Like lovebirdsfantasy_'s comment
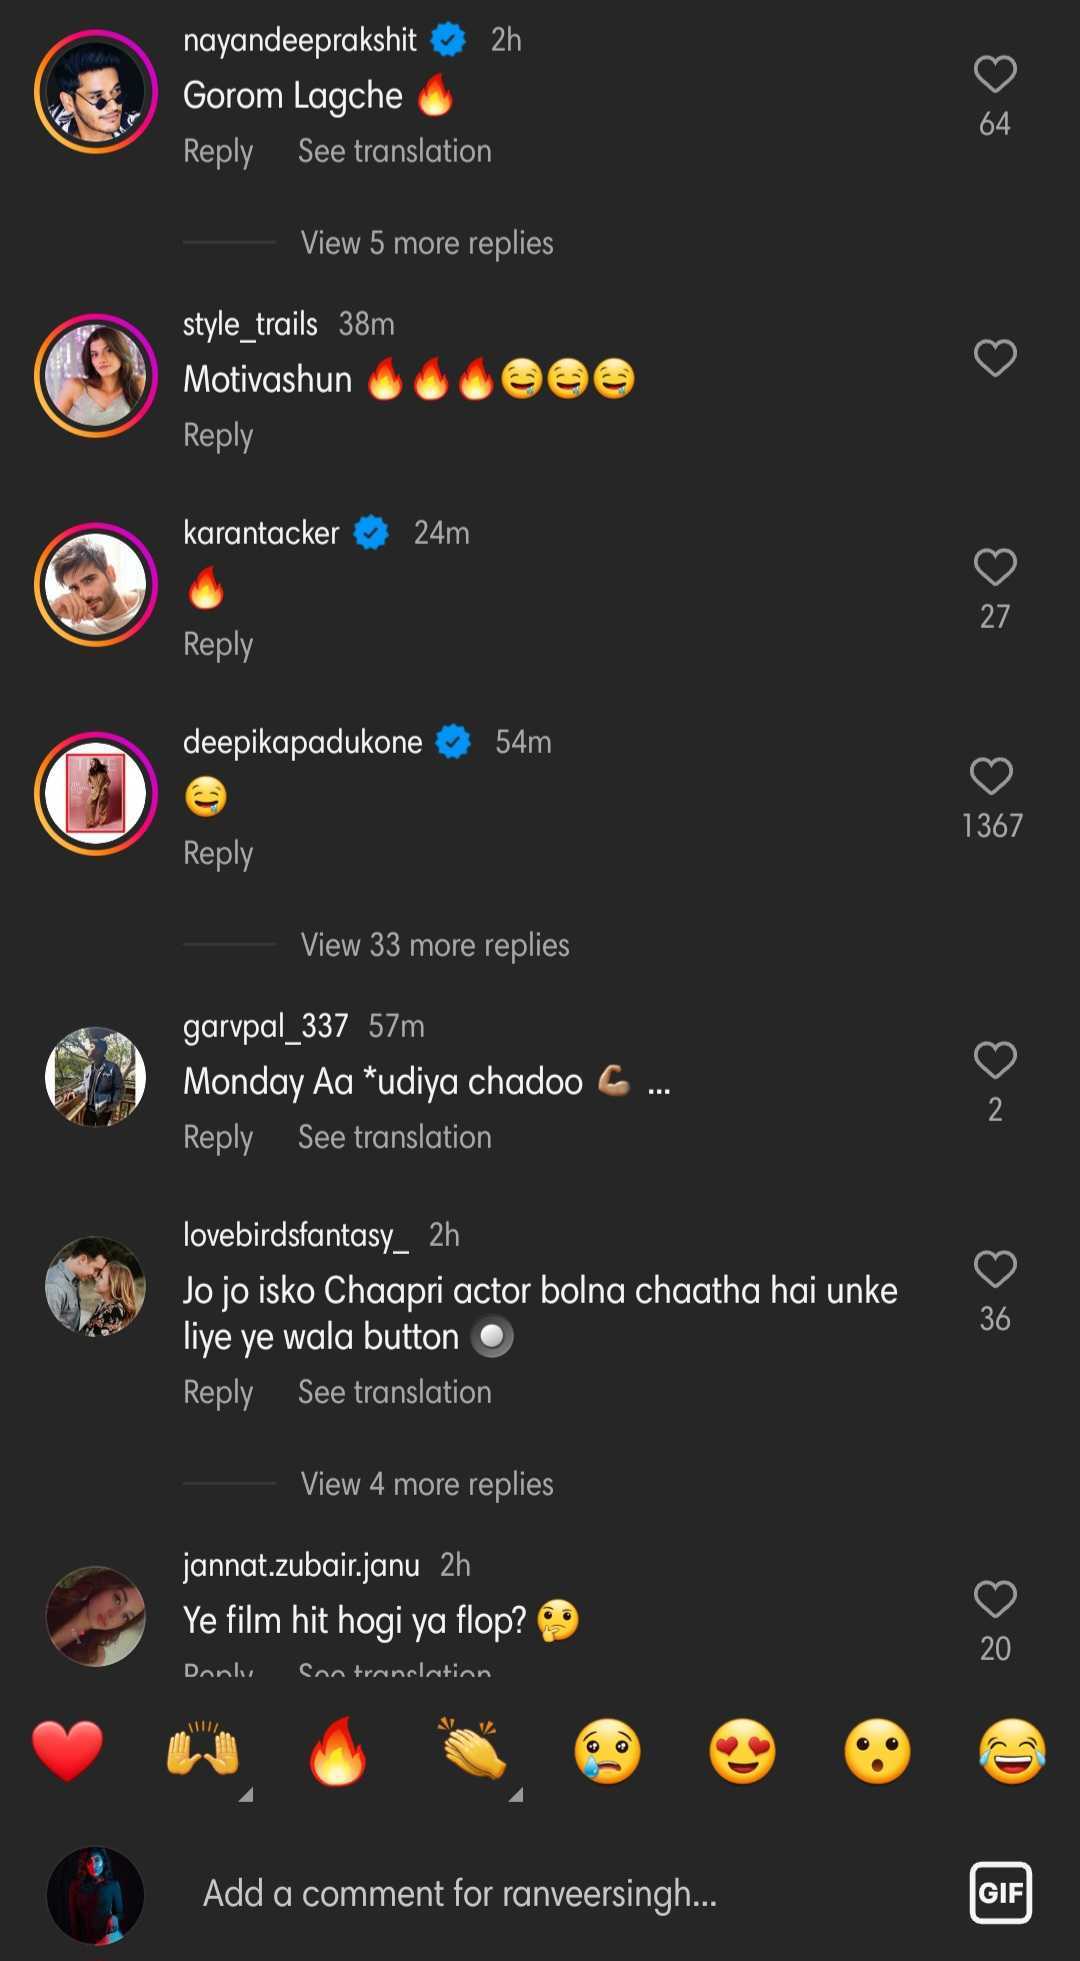Screen dimensions: 1080x1961 pyautogui.click(x=994, y=1270)
